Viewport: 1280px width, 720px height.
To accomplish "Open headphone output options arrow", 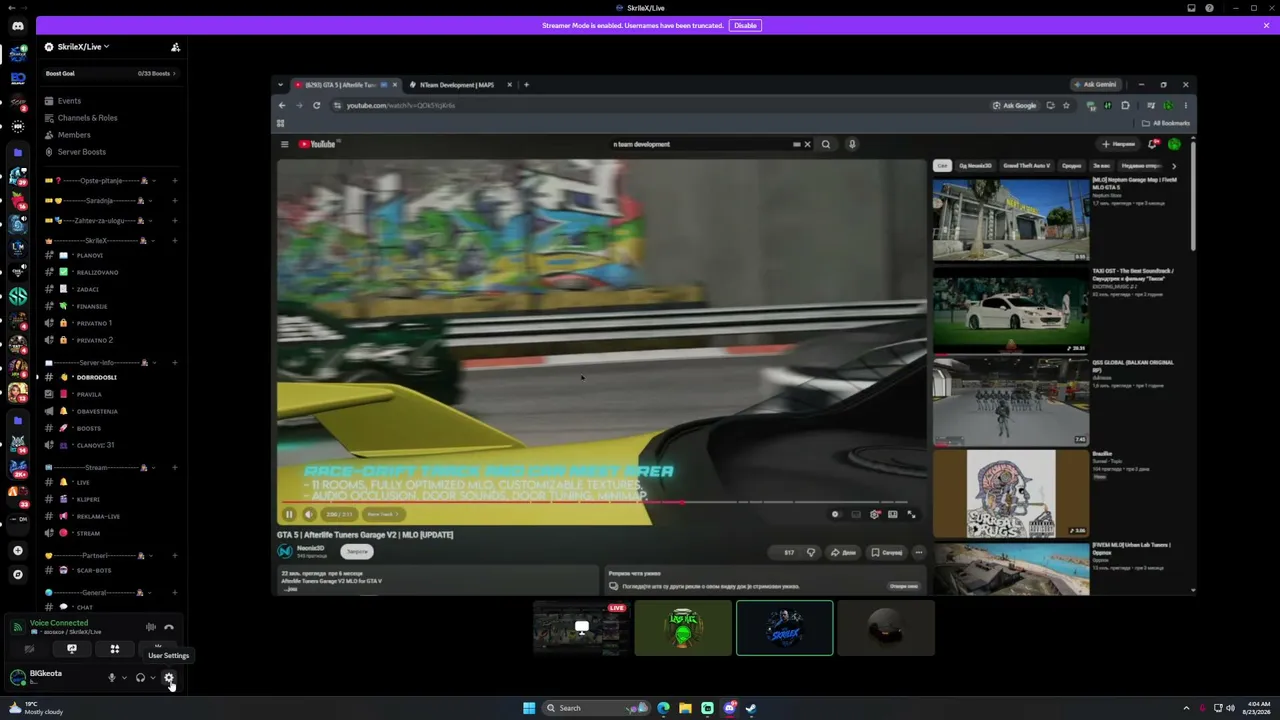I will pos(153,678).
